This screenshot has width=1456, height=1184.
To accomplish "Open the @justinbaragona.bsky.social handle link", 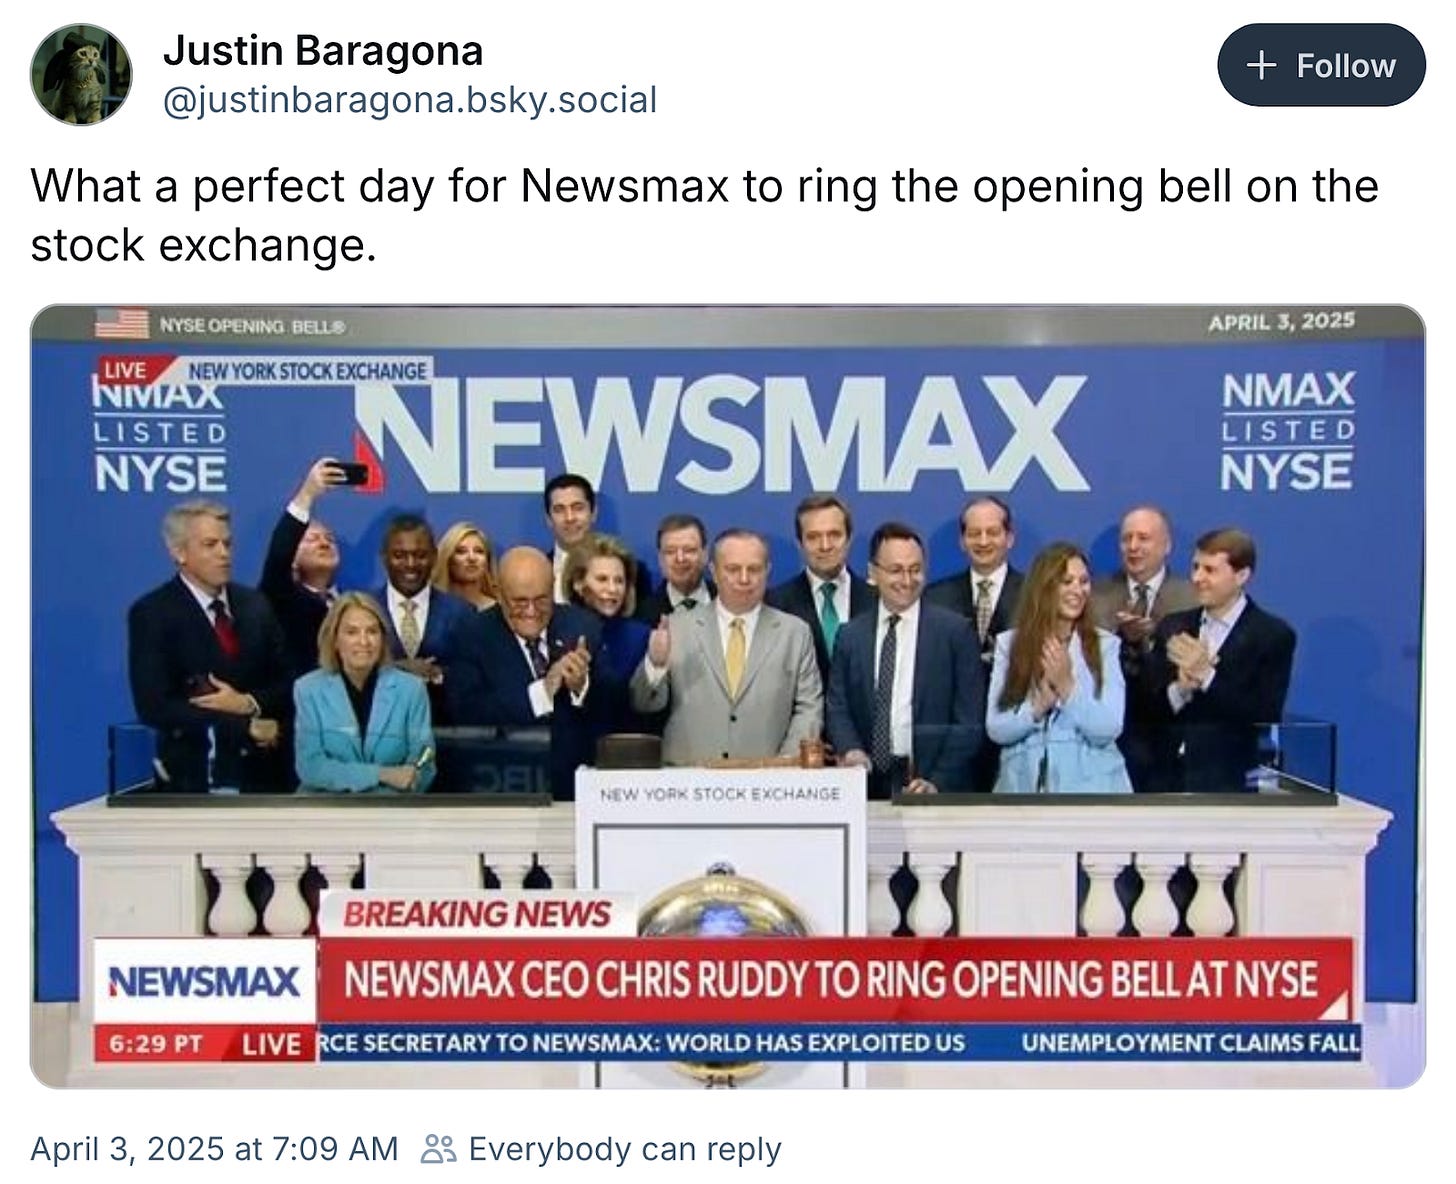I will click(410, 100).
